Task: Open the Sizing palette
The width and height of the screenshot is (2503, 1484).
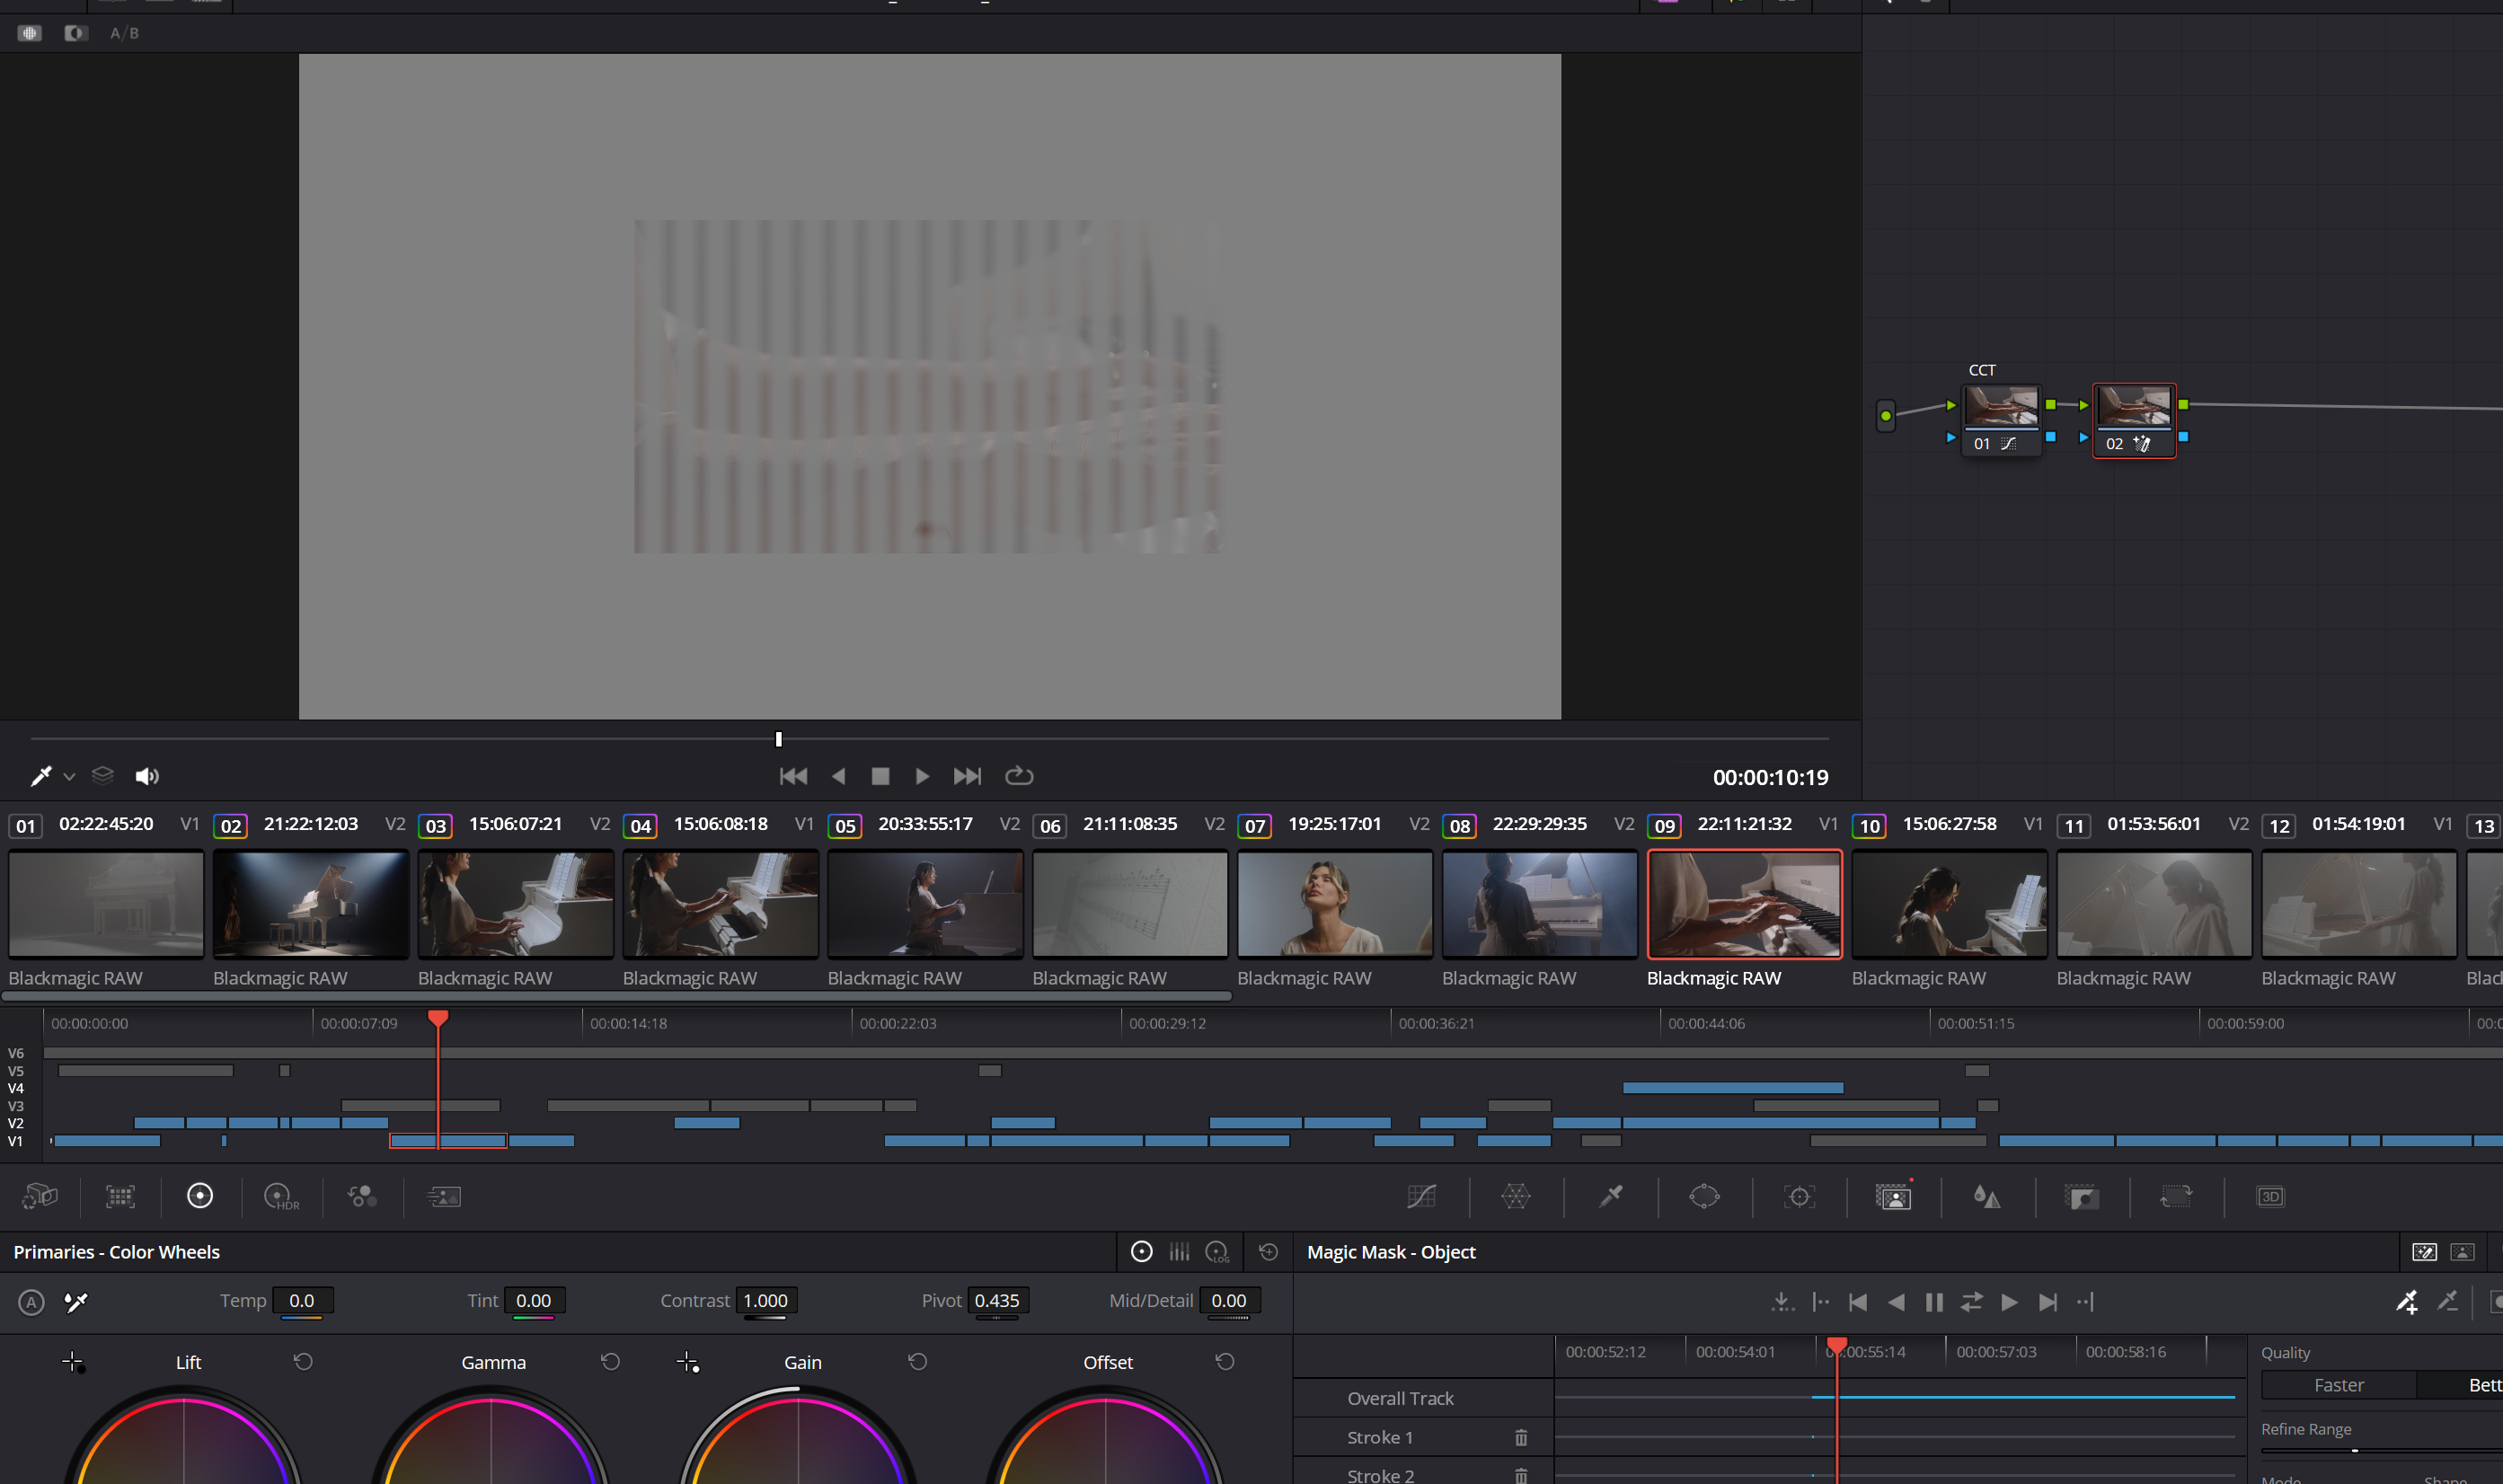Action: point(2176,1196)
